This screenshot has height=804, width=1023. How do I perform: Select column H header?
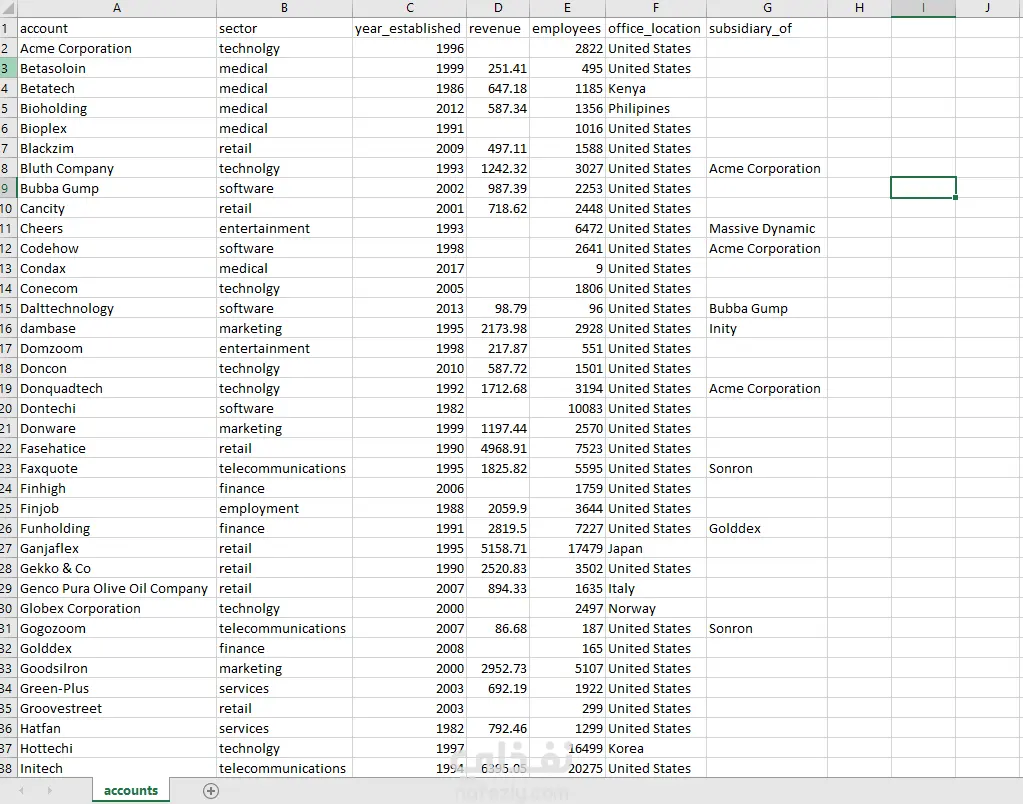pyautogui.click(x=859, y=8)
